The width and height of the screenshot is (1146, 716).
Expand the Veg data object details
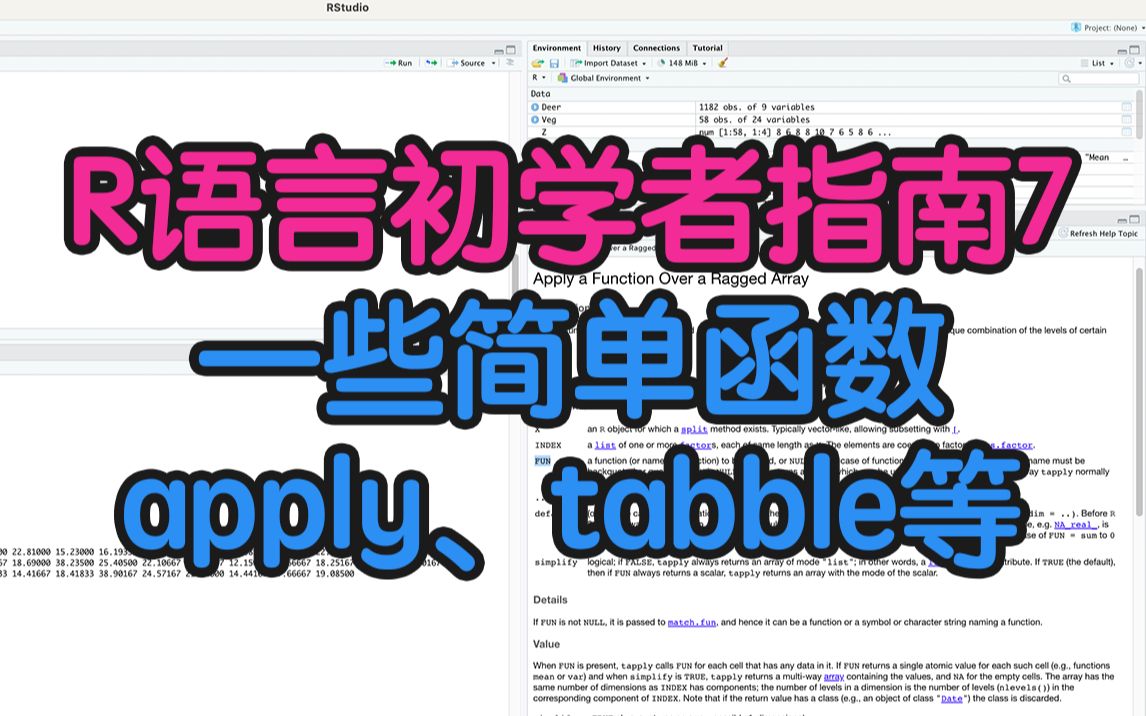[533, 118]
